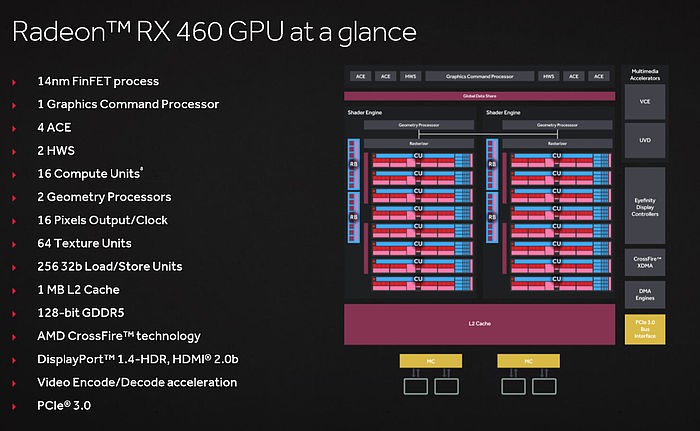The height and width of the screenshot is (431, 700).
Task: Click the HWS block left of Graphics Command Processor
Action: 410,76
